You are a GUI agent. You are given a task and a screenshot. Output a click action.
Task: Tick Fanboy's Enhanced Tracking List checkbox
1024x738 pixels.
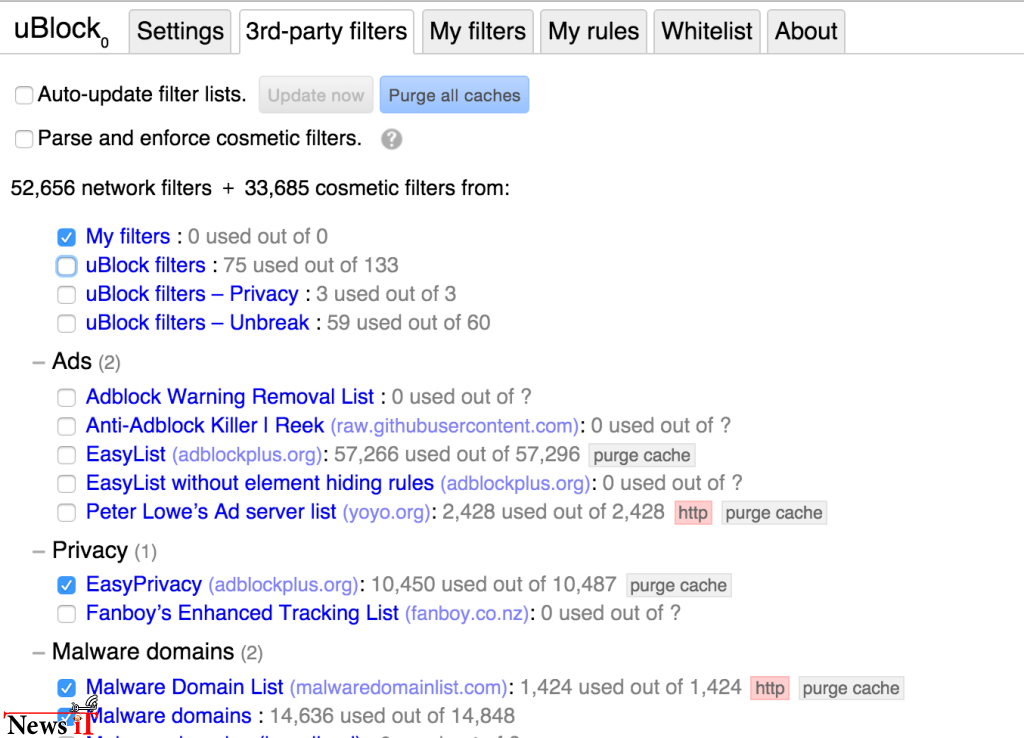pos(66,613)
